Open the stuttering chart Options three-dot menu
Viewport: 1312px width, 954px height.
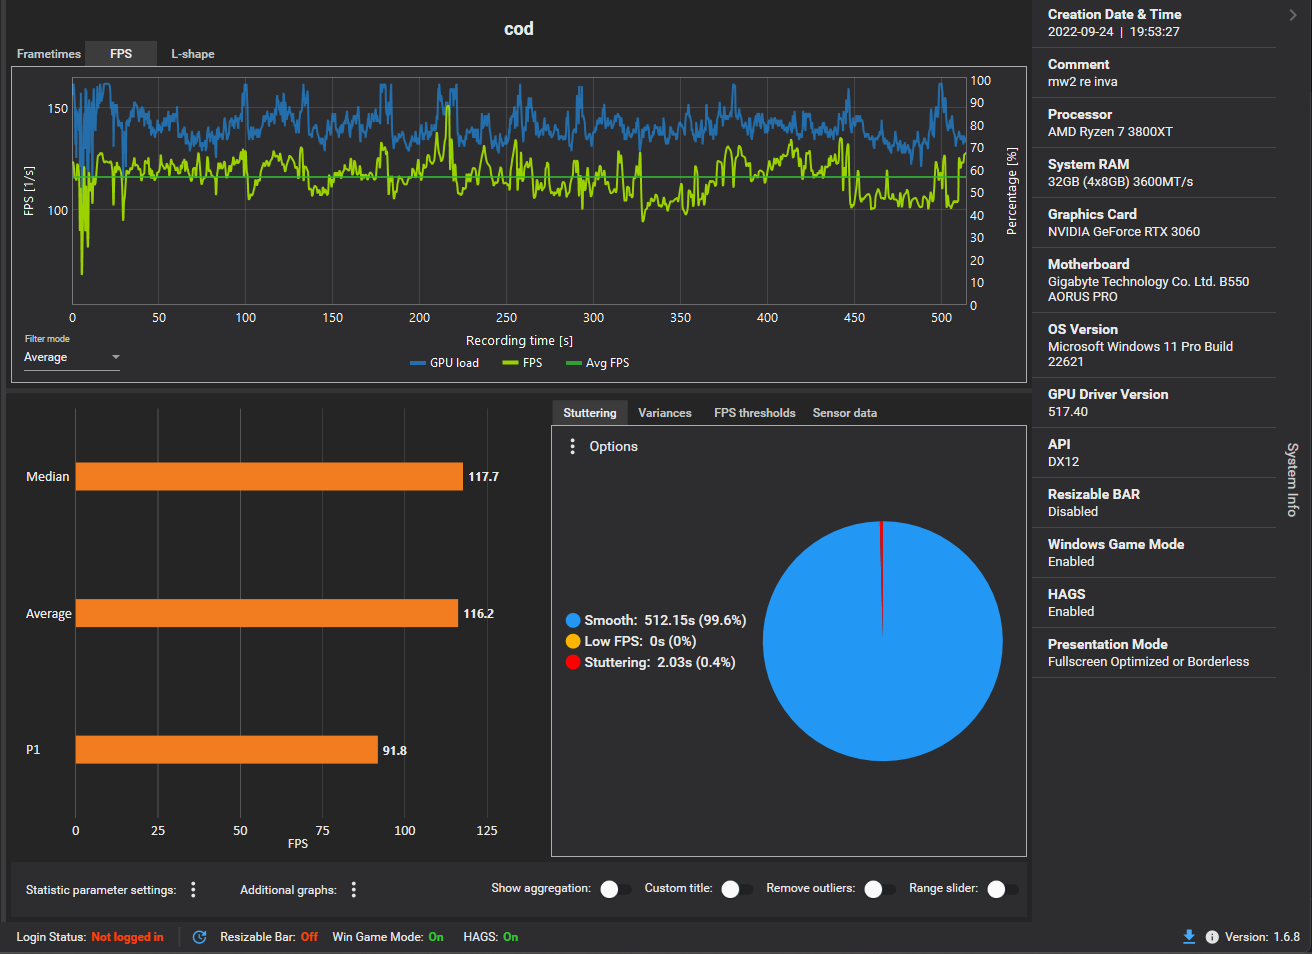click(572, 447)
